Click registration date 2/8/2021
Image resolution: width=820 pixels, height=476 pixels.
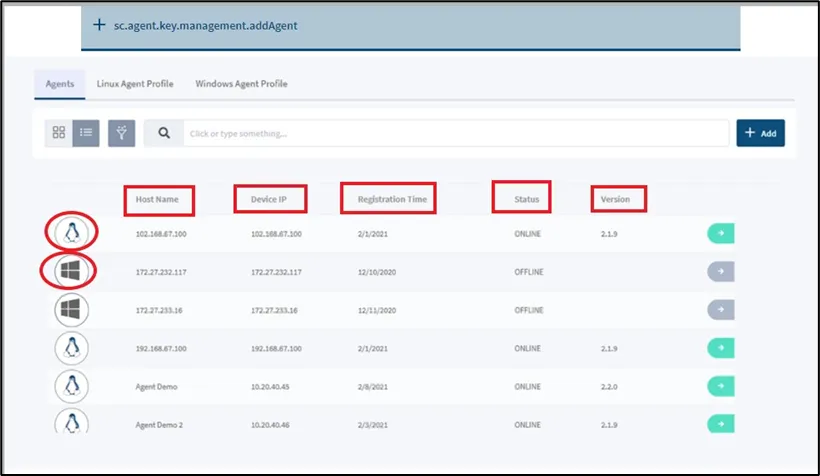coord(372,387)
